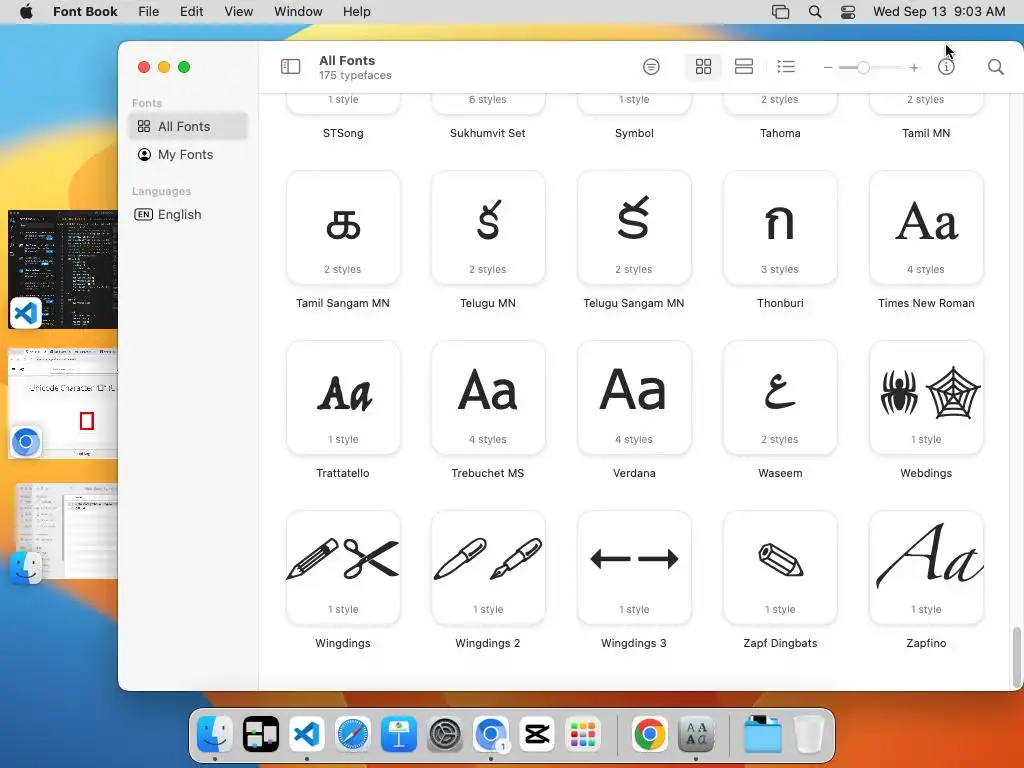Open Launchpad from the Dock

tap(583, 734)
